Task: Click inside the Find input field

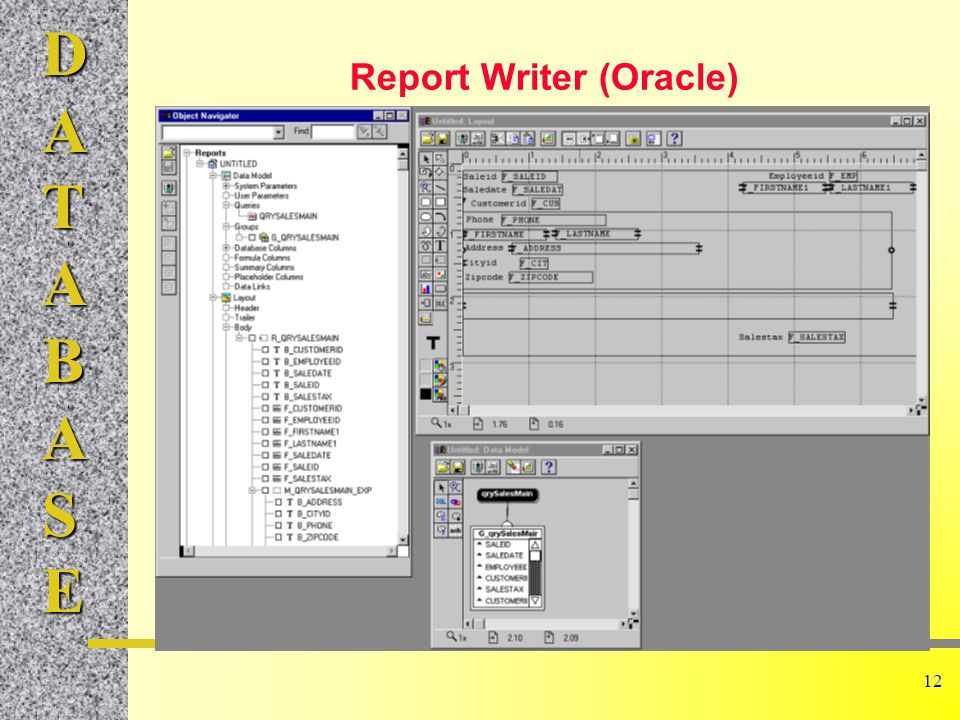Action: (332, 131)
